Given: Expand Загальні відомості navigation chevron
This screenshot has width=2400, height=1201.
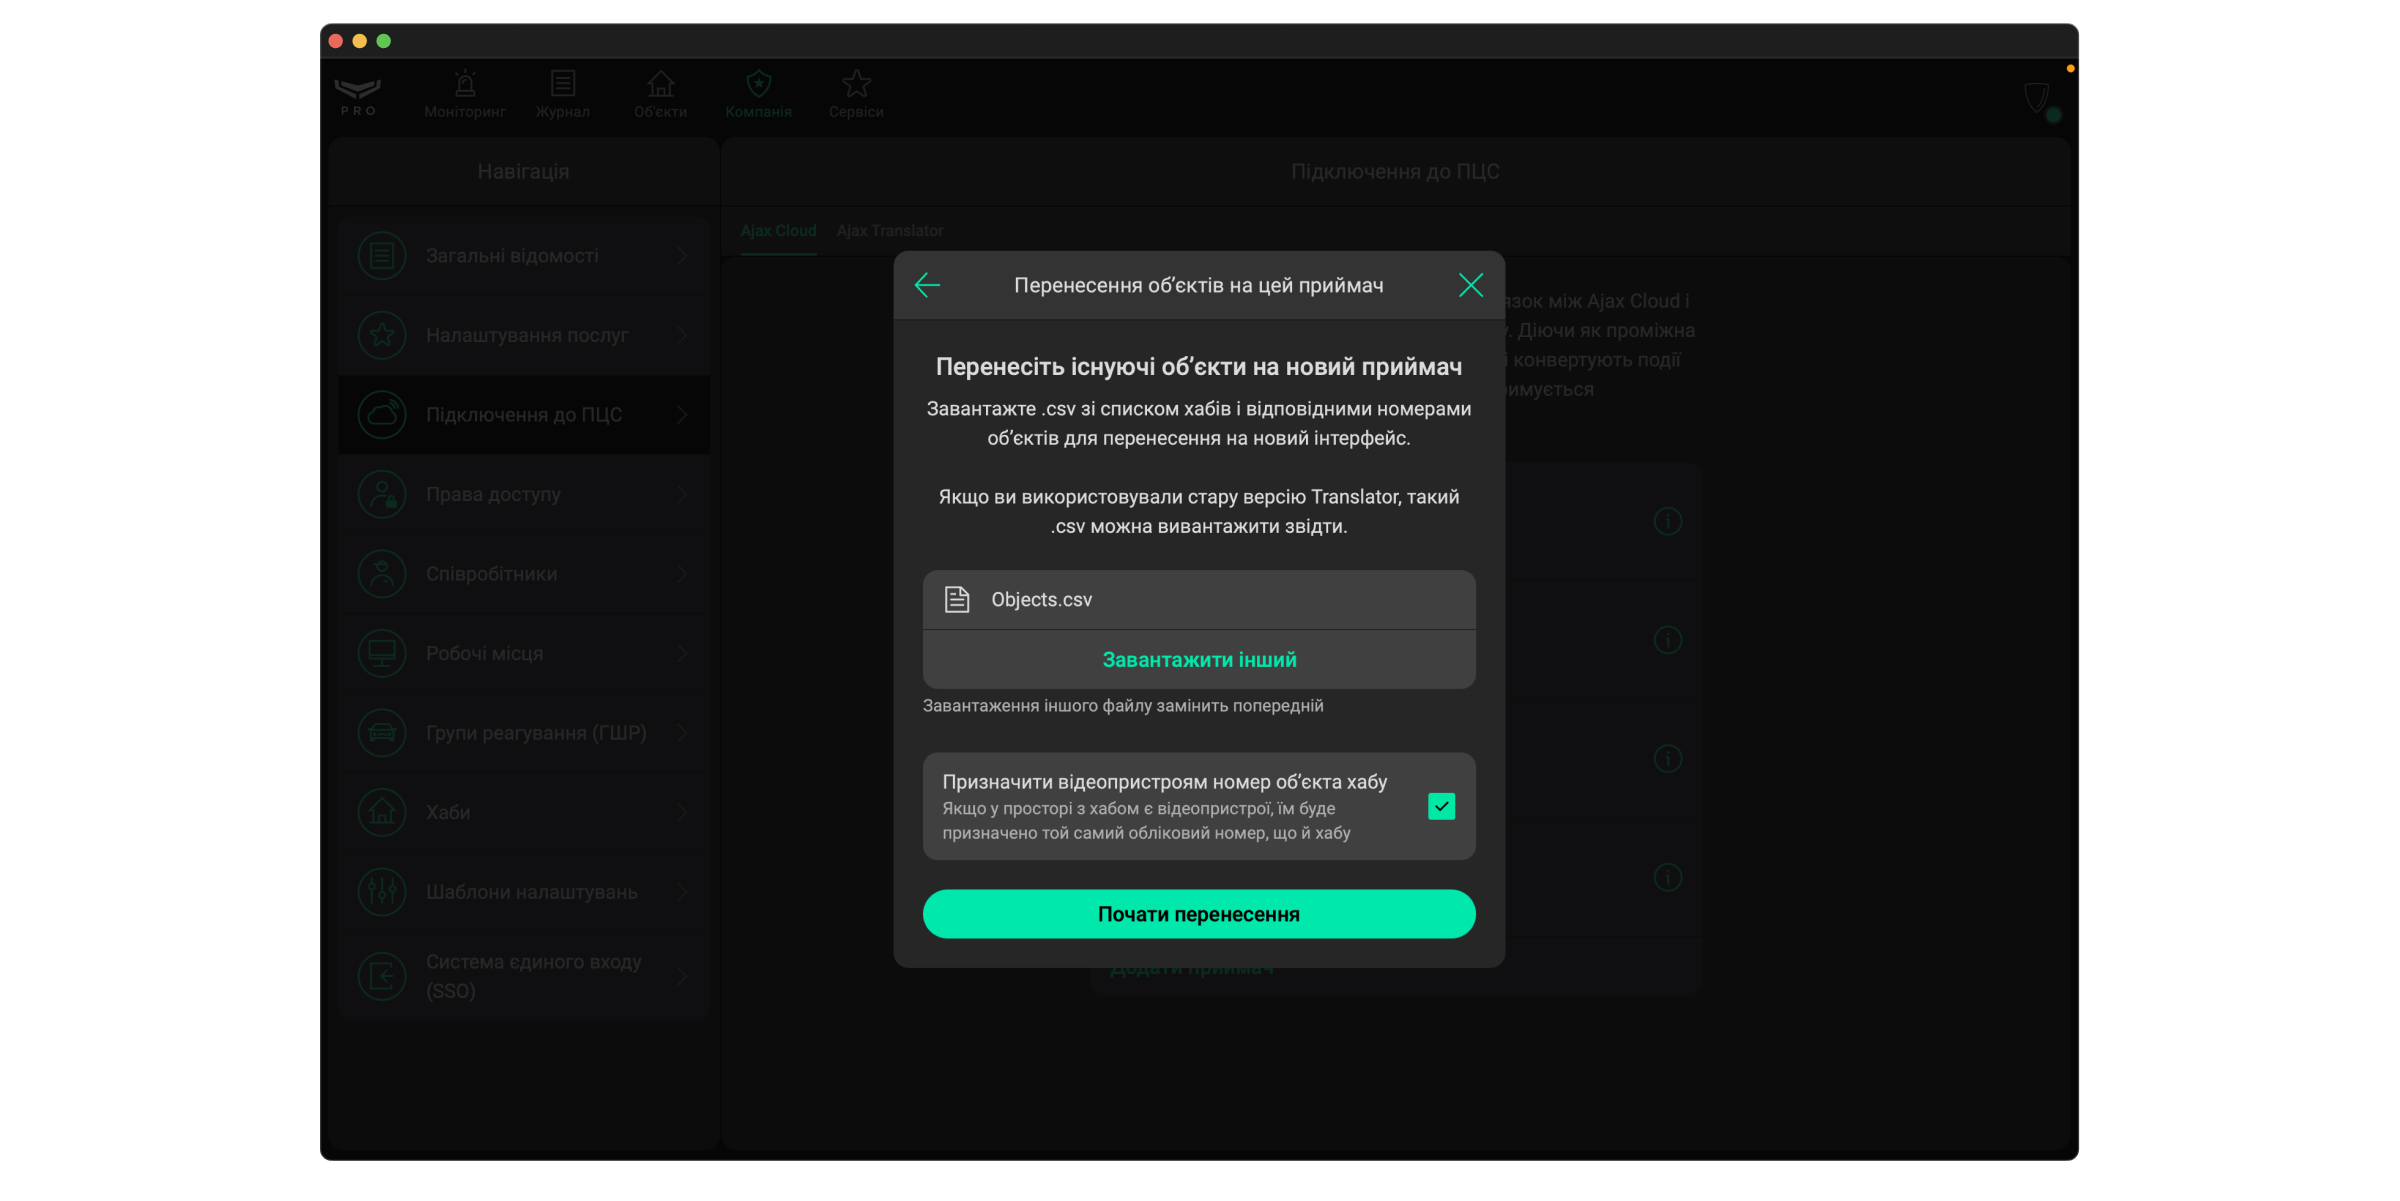Looking at the screenshot, I should 682,256.
